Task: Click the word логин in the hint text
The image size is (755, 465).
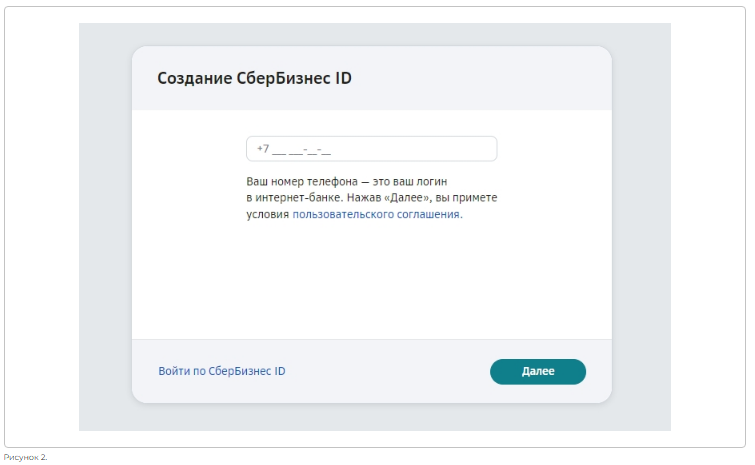Action: coord(429,182)
